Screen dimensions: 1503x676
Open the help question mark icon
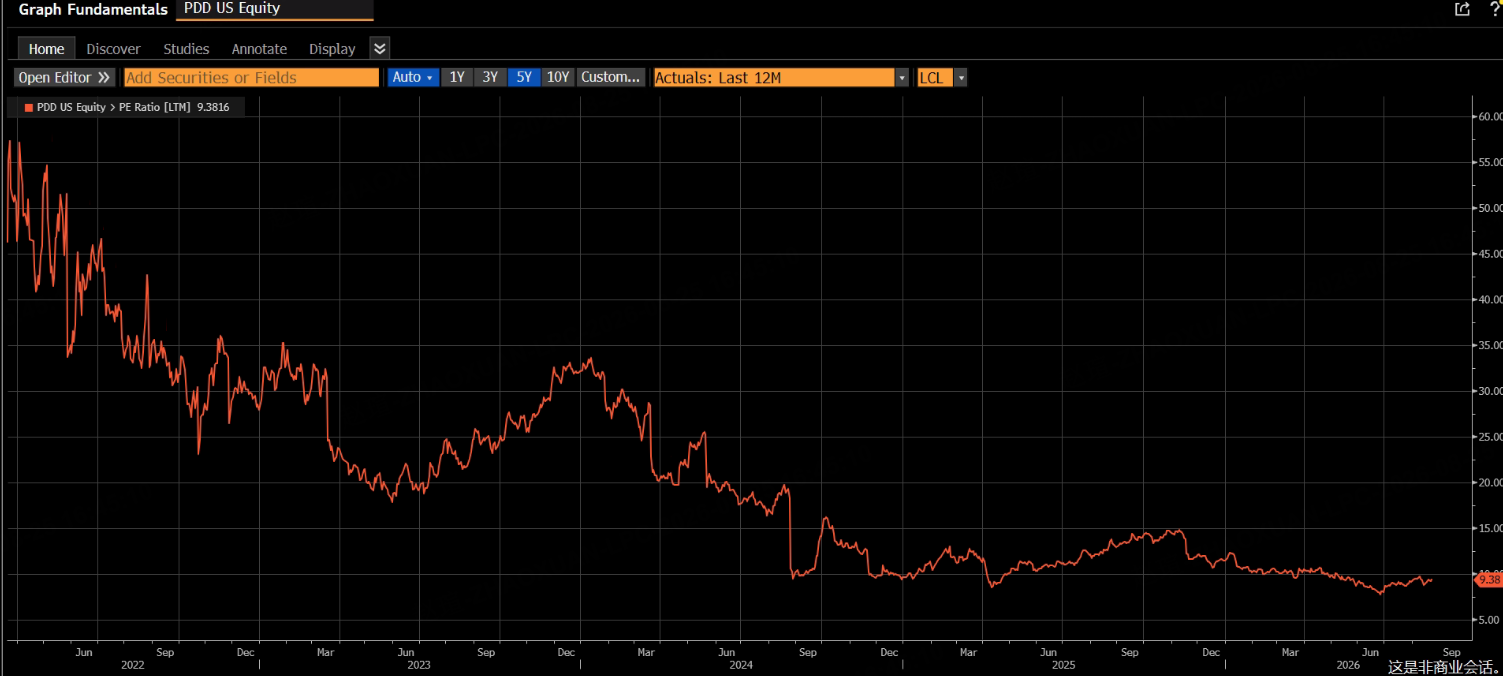[x=1495, y=9]
